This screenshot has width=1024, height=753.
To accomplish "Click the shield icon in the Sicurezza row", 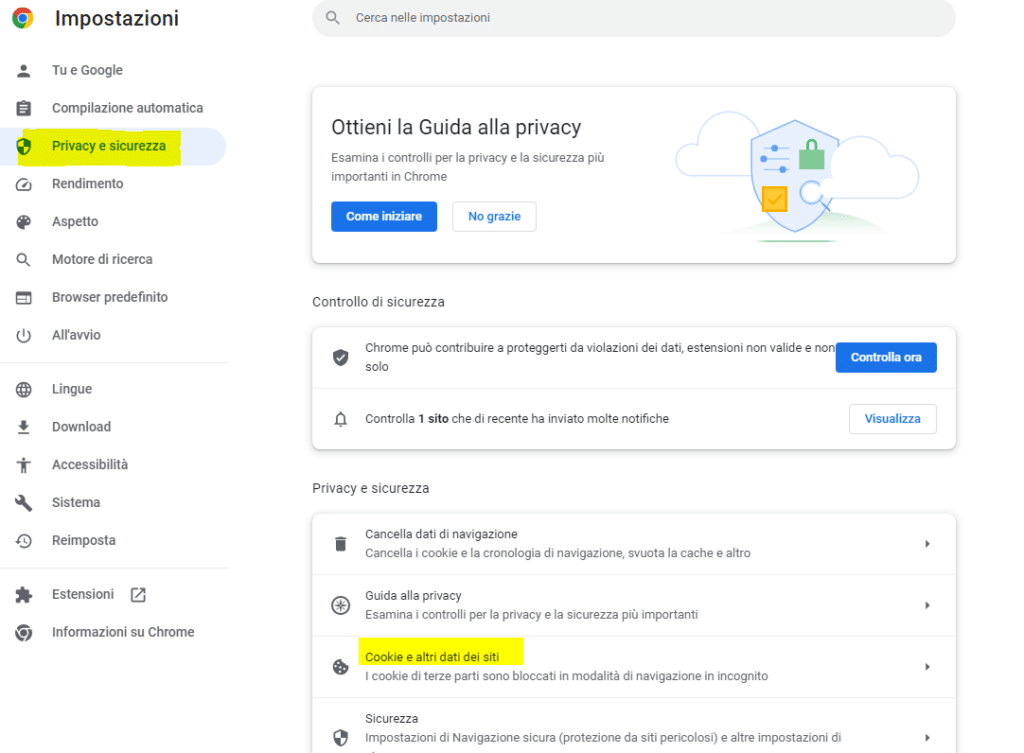I will [x=340, y=737].
